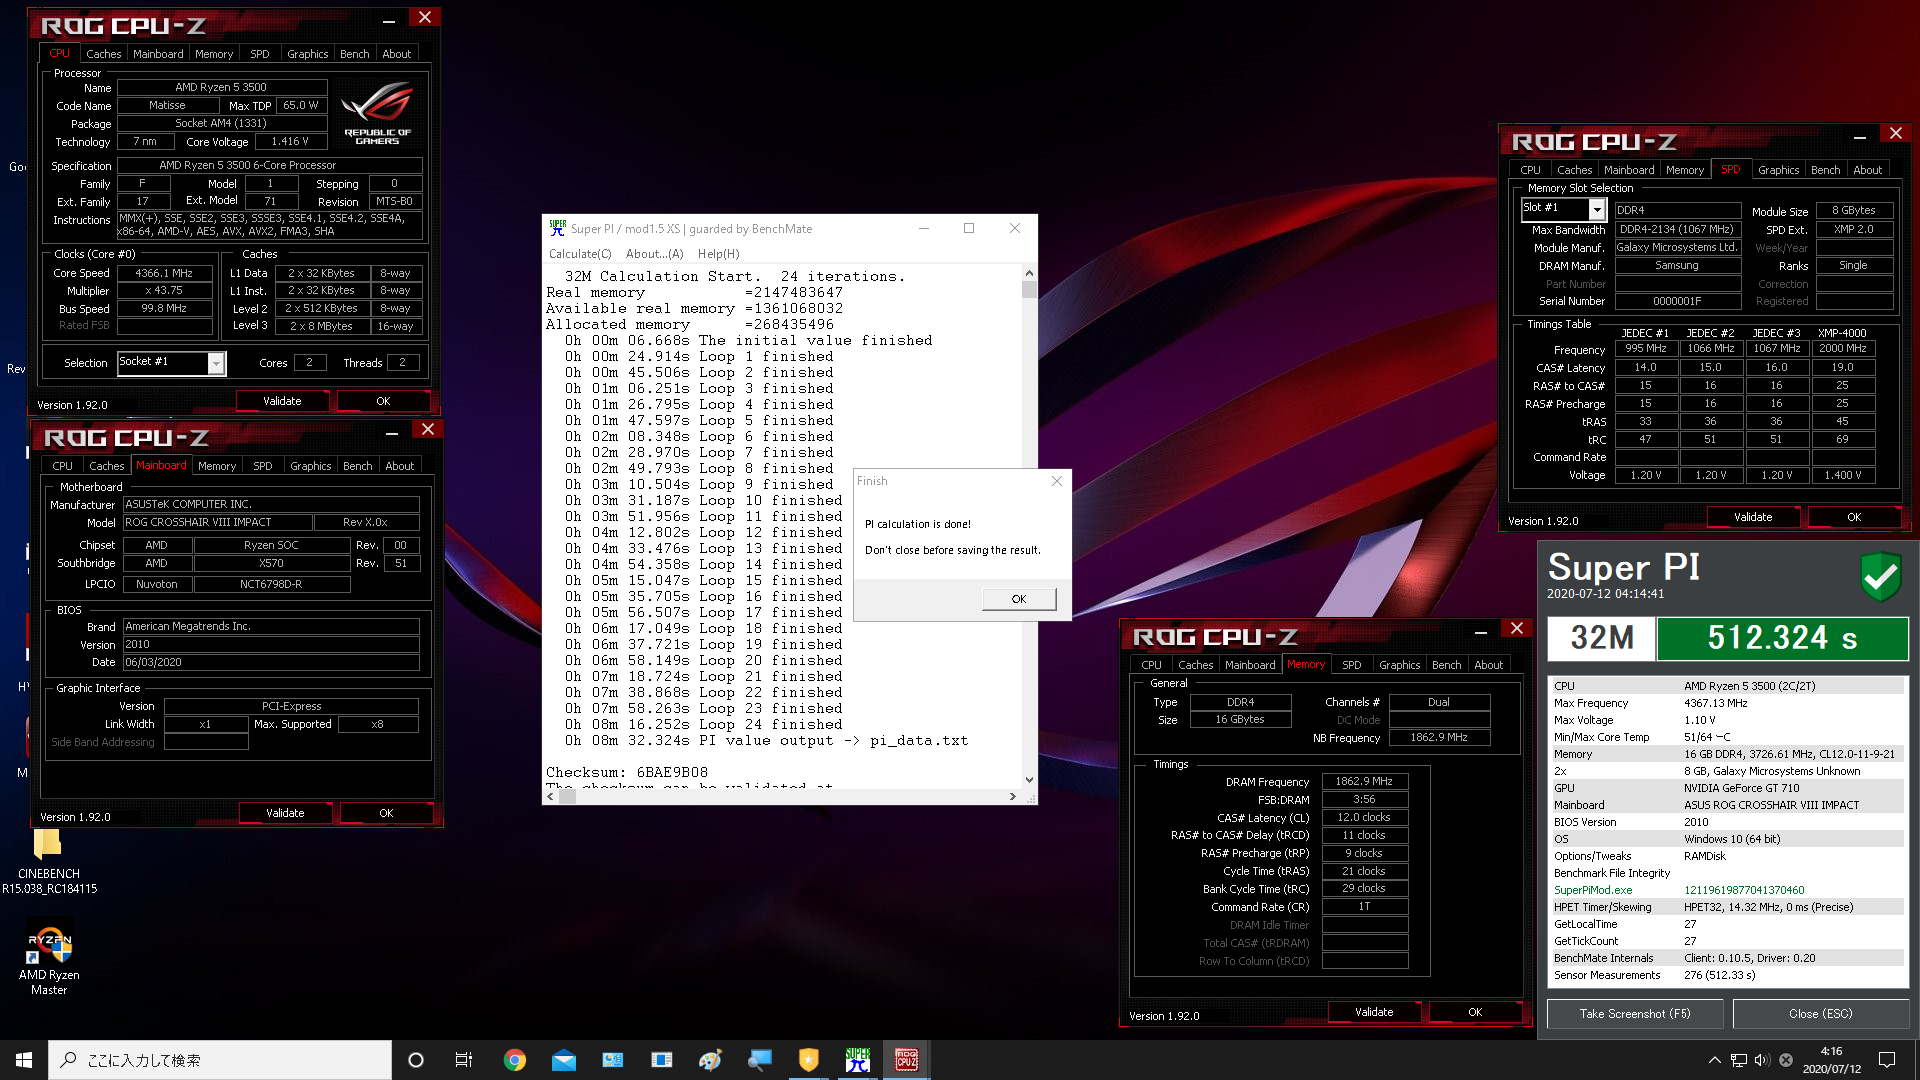This screenshot has height=1080, width=1920.
Task: Click the Module Manuf. Galaxy Microsystems field
Action: coord(1677,247)
